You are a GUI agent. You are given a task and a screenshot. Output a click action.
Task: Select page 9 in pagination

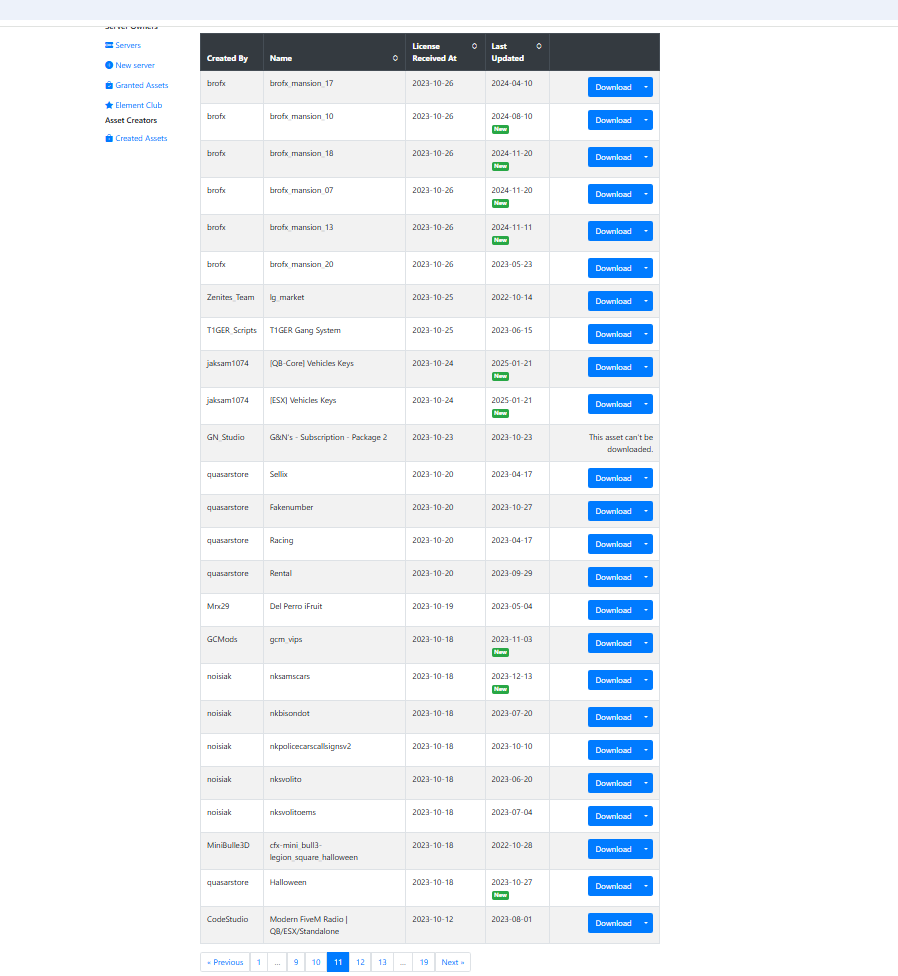point(296,962)
